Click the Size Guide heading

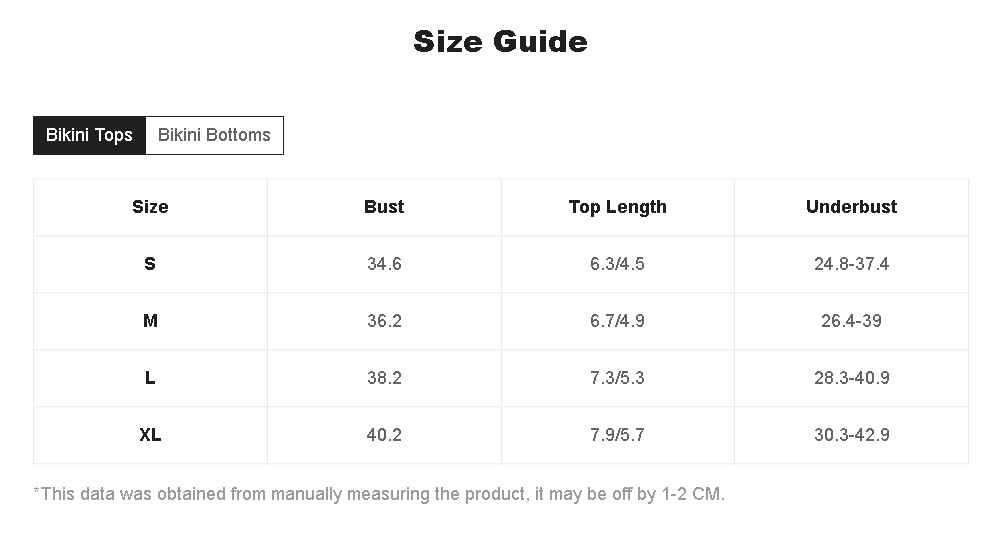(x=500, y=42)
